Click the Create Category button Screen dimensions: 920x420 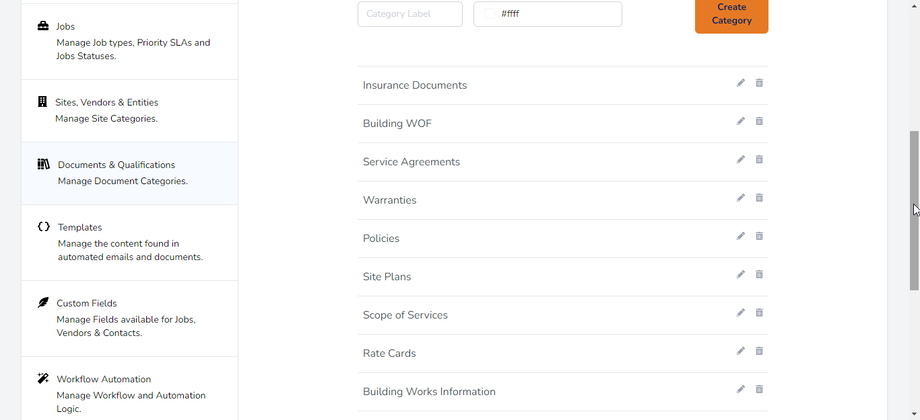732,14
